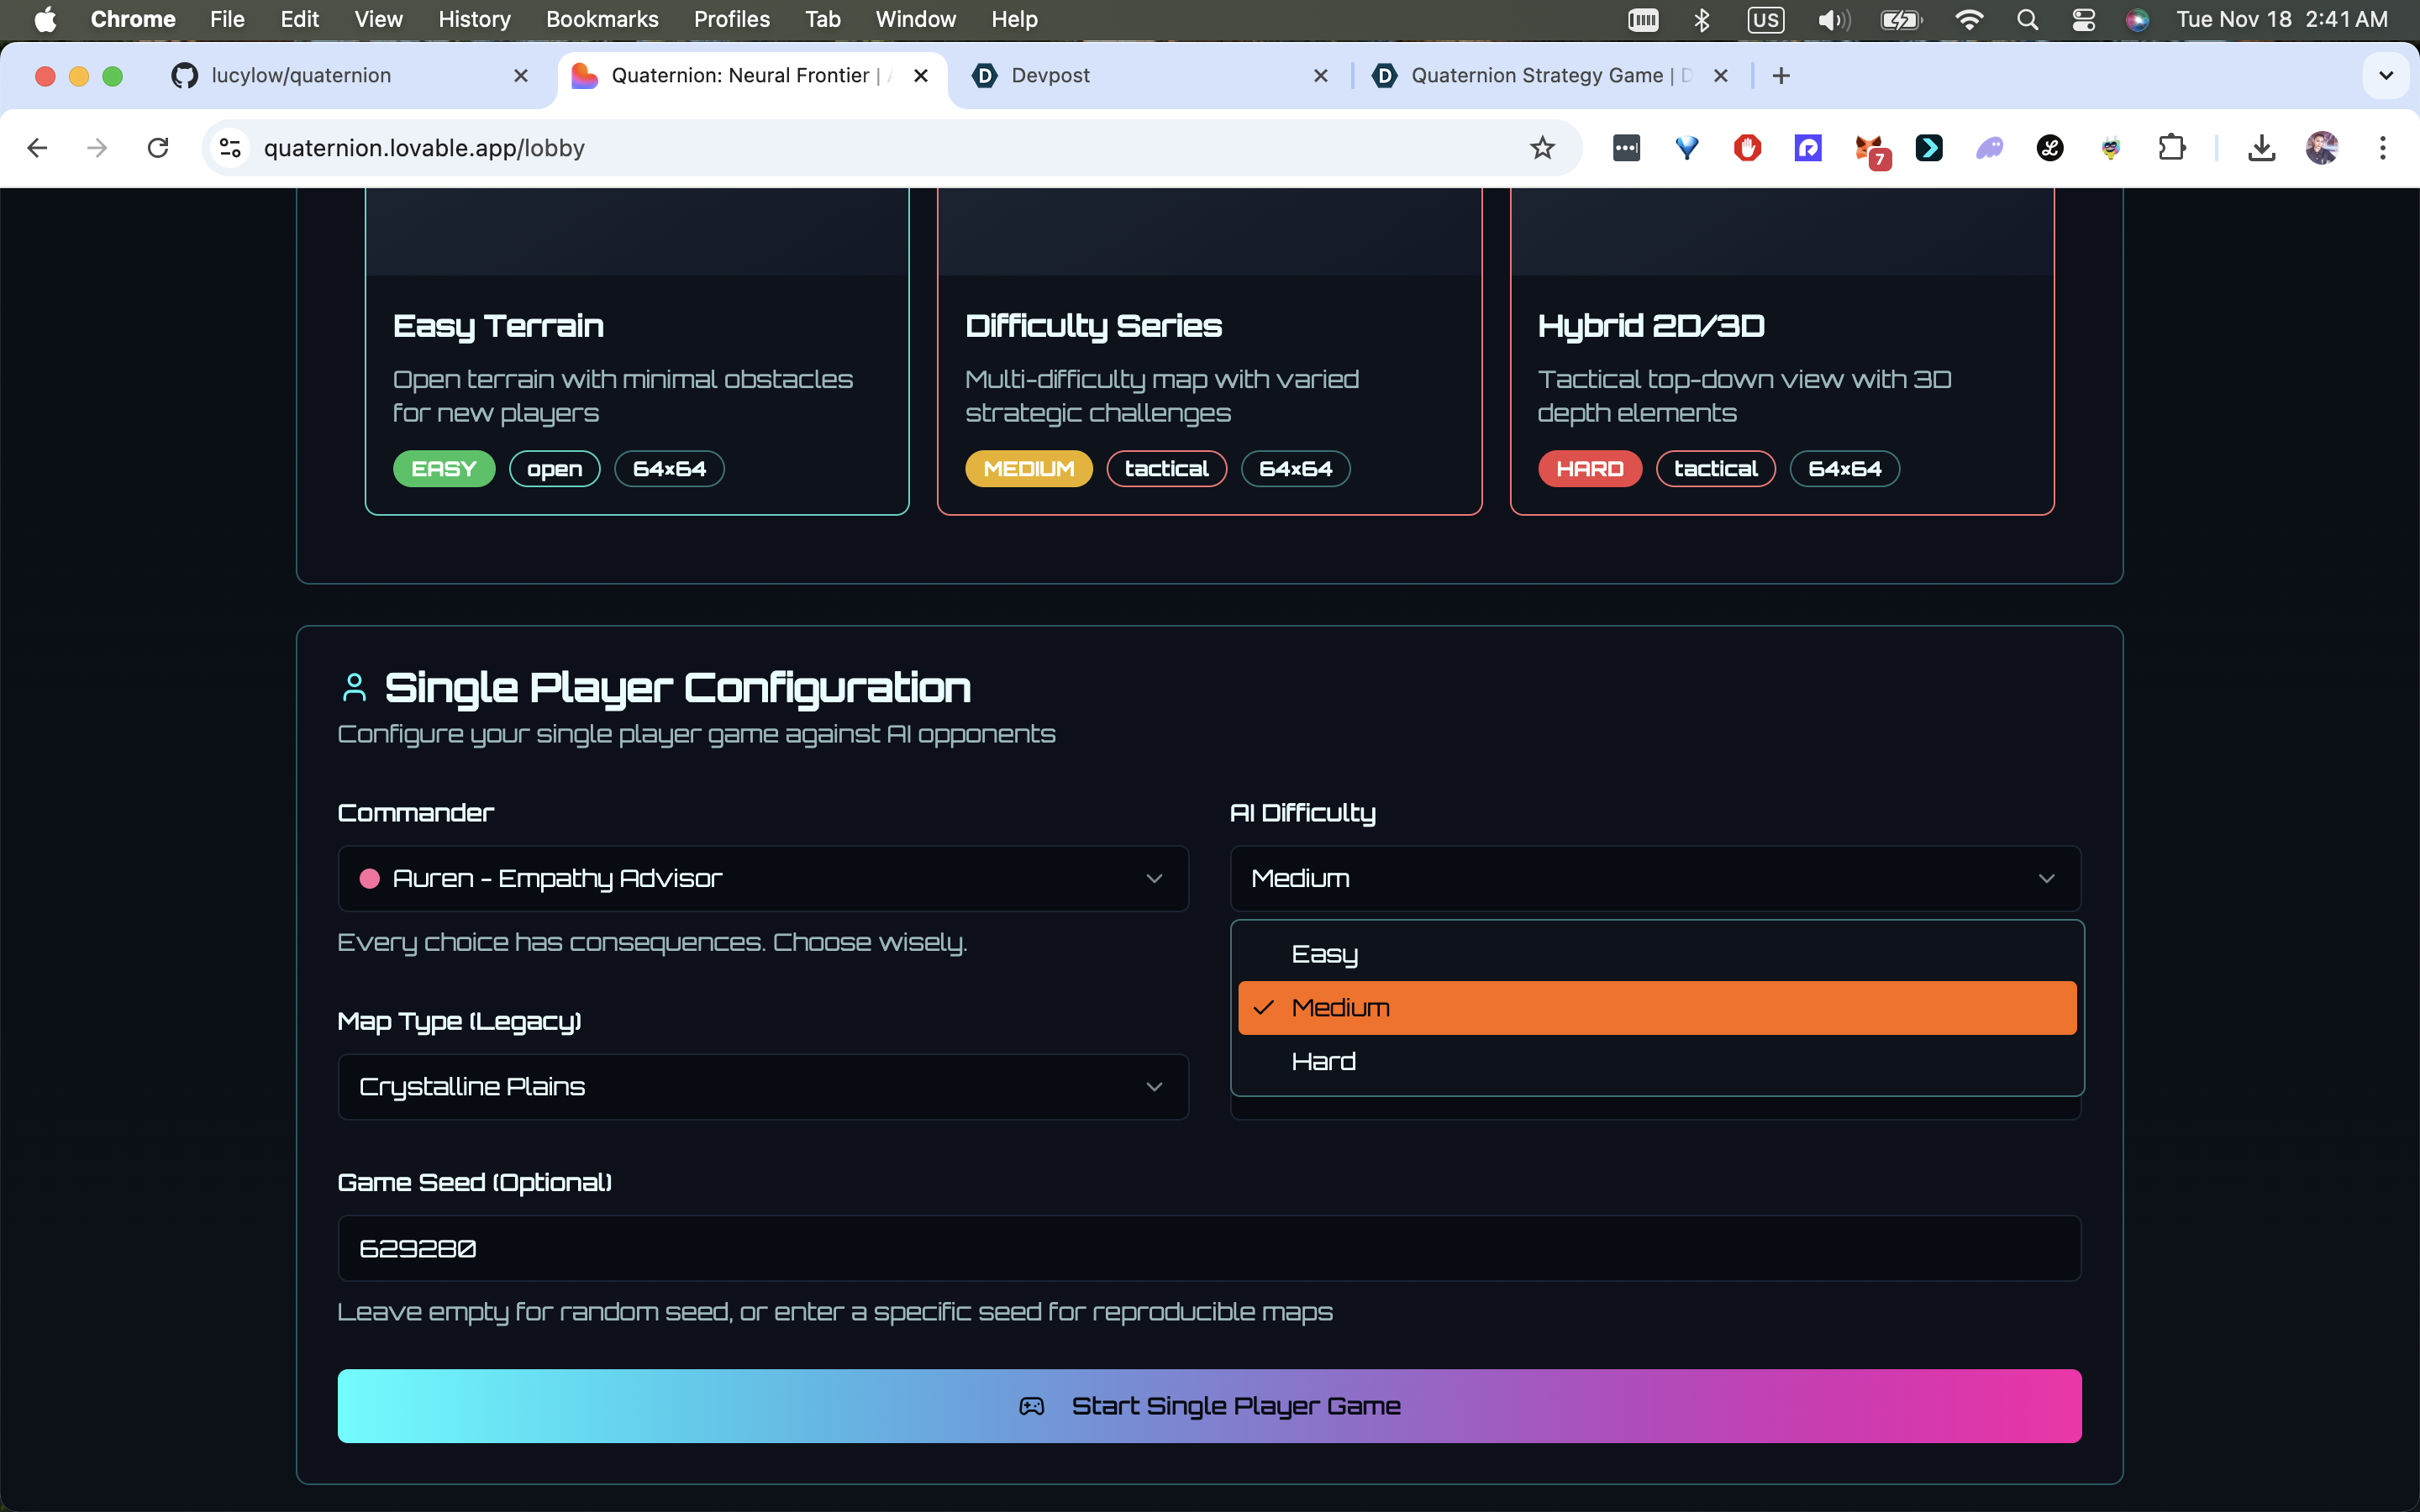Viewport: 2420px width, 1512px height.
Task: Click the green EASY badge
Action: point(443,469)
